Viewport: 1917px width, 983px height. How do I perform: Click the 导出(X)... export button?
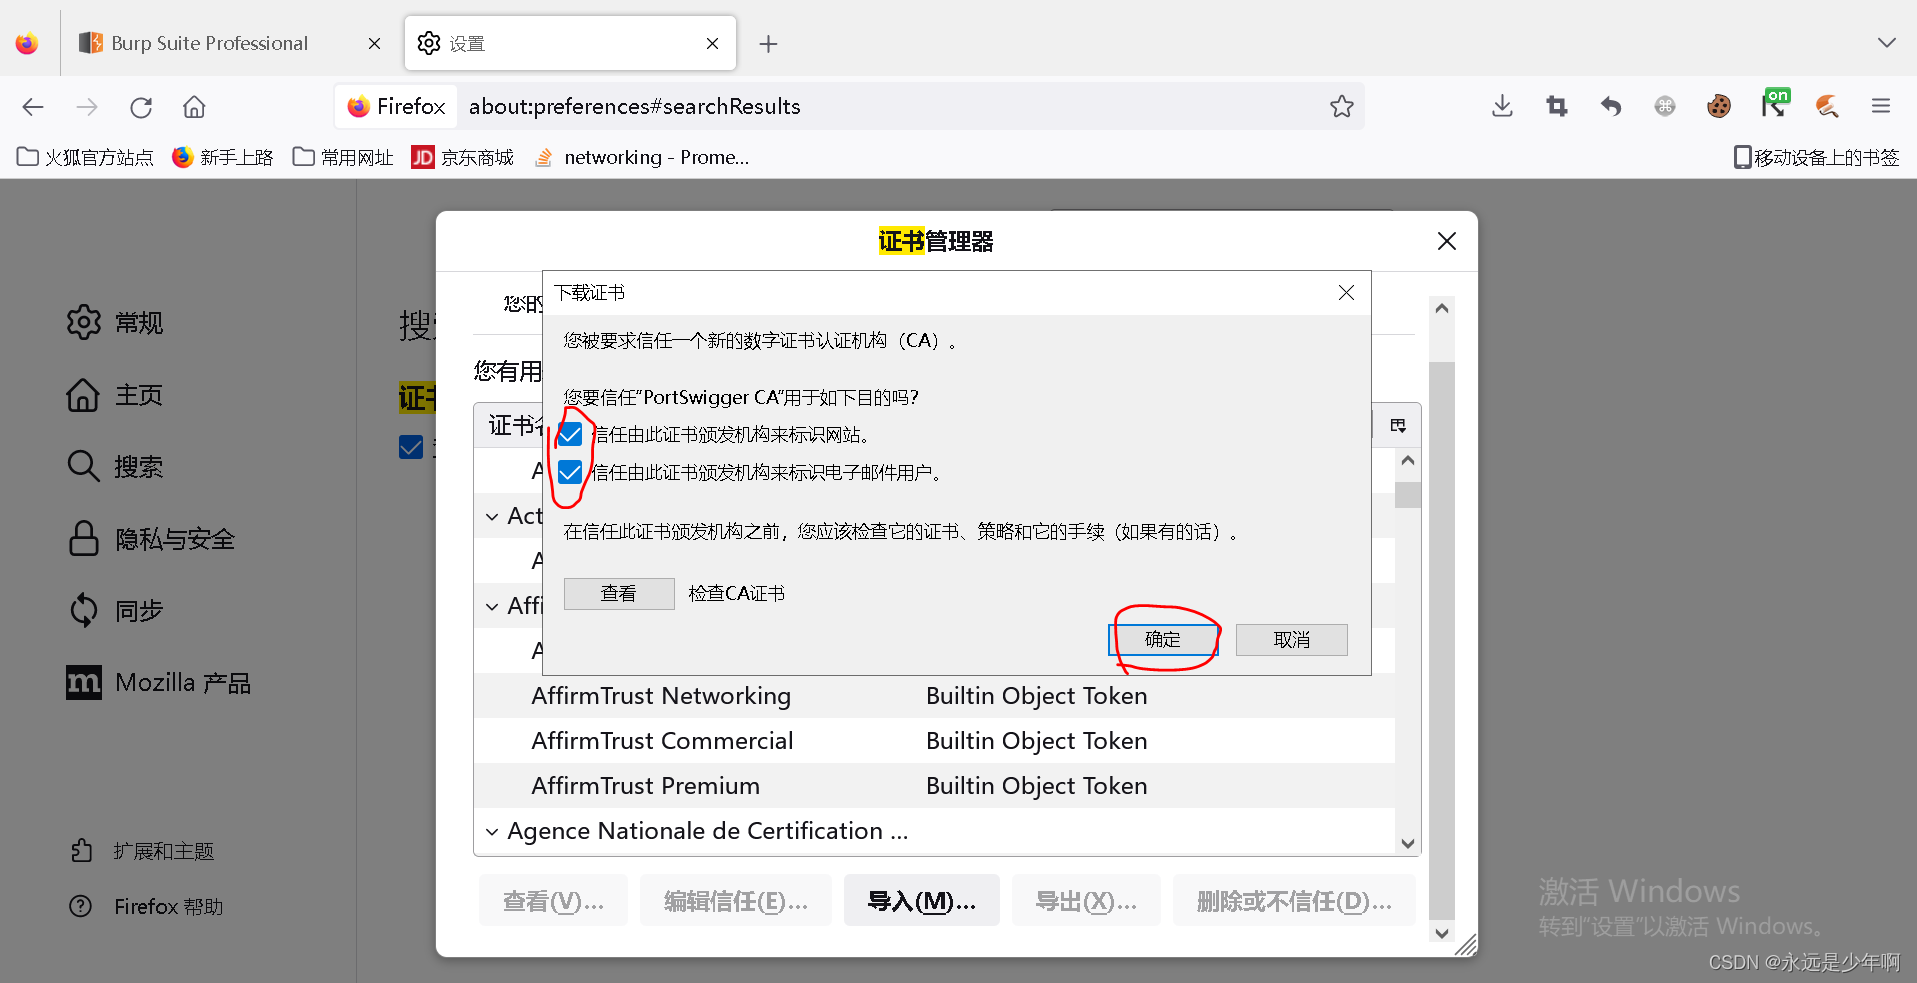(x=1086, y=901)
